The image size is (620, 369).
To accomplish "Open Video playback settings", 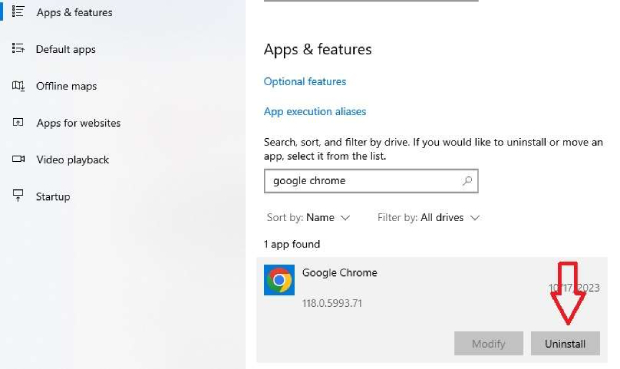I will click(x=72, y=160).
